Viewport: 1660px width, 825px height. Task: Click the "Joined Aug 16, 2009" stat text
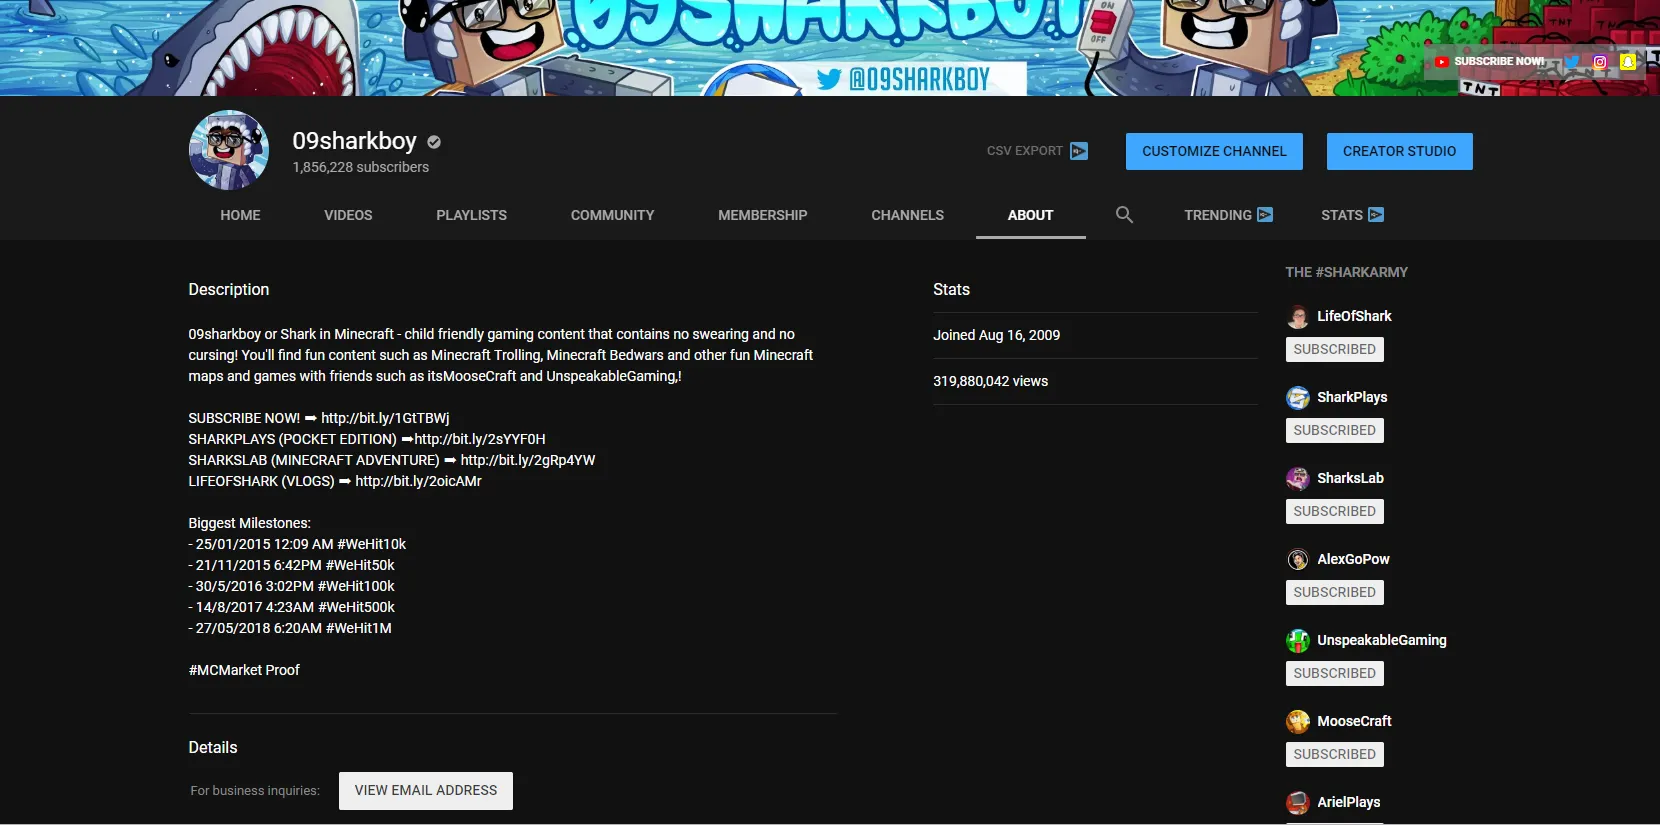997,335
